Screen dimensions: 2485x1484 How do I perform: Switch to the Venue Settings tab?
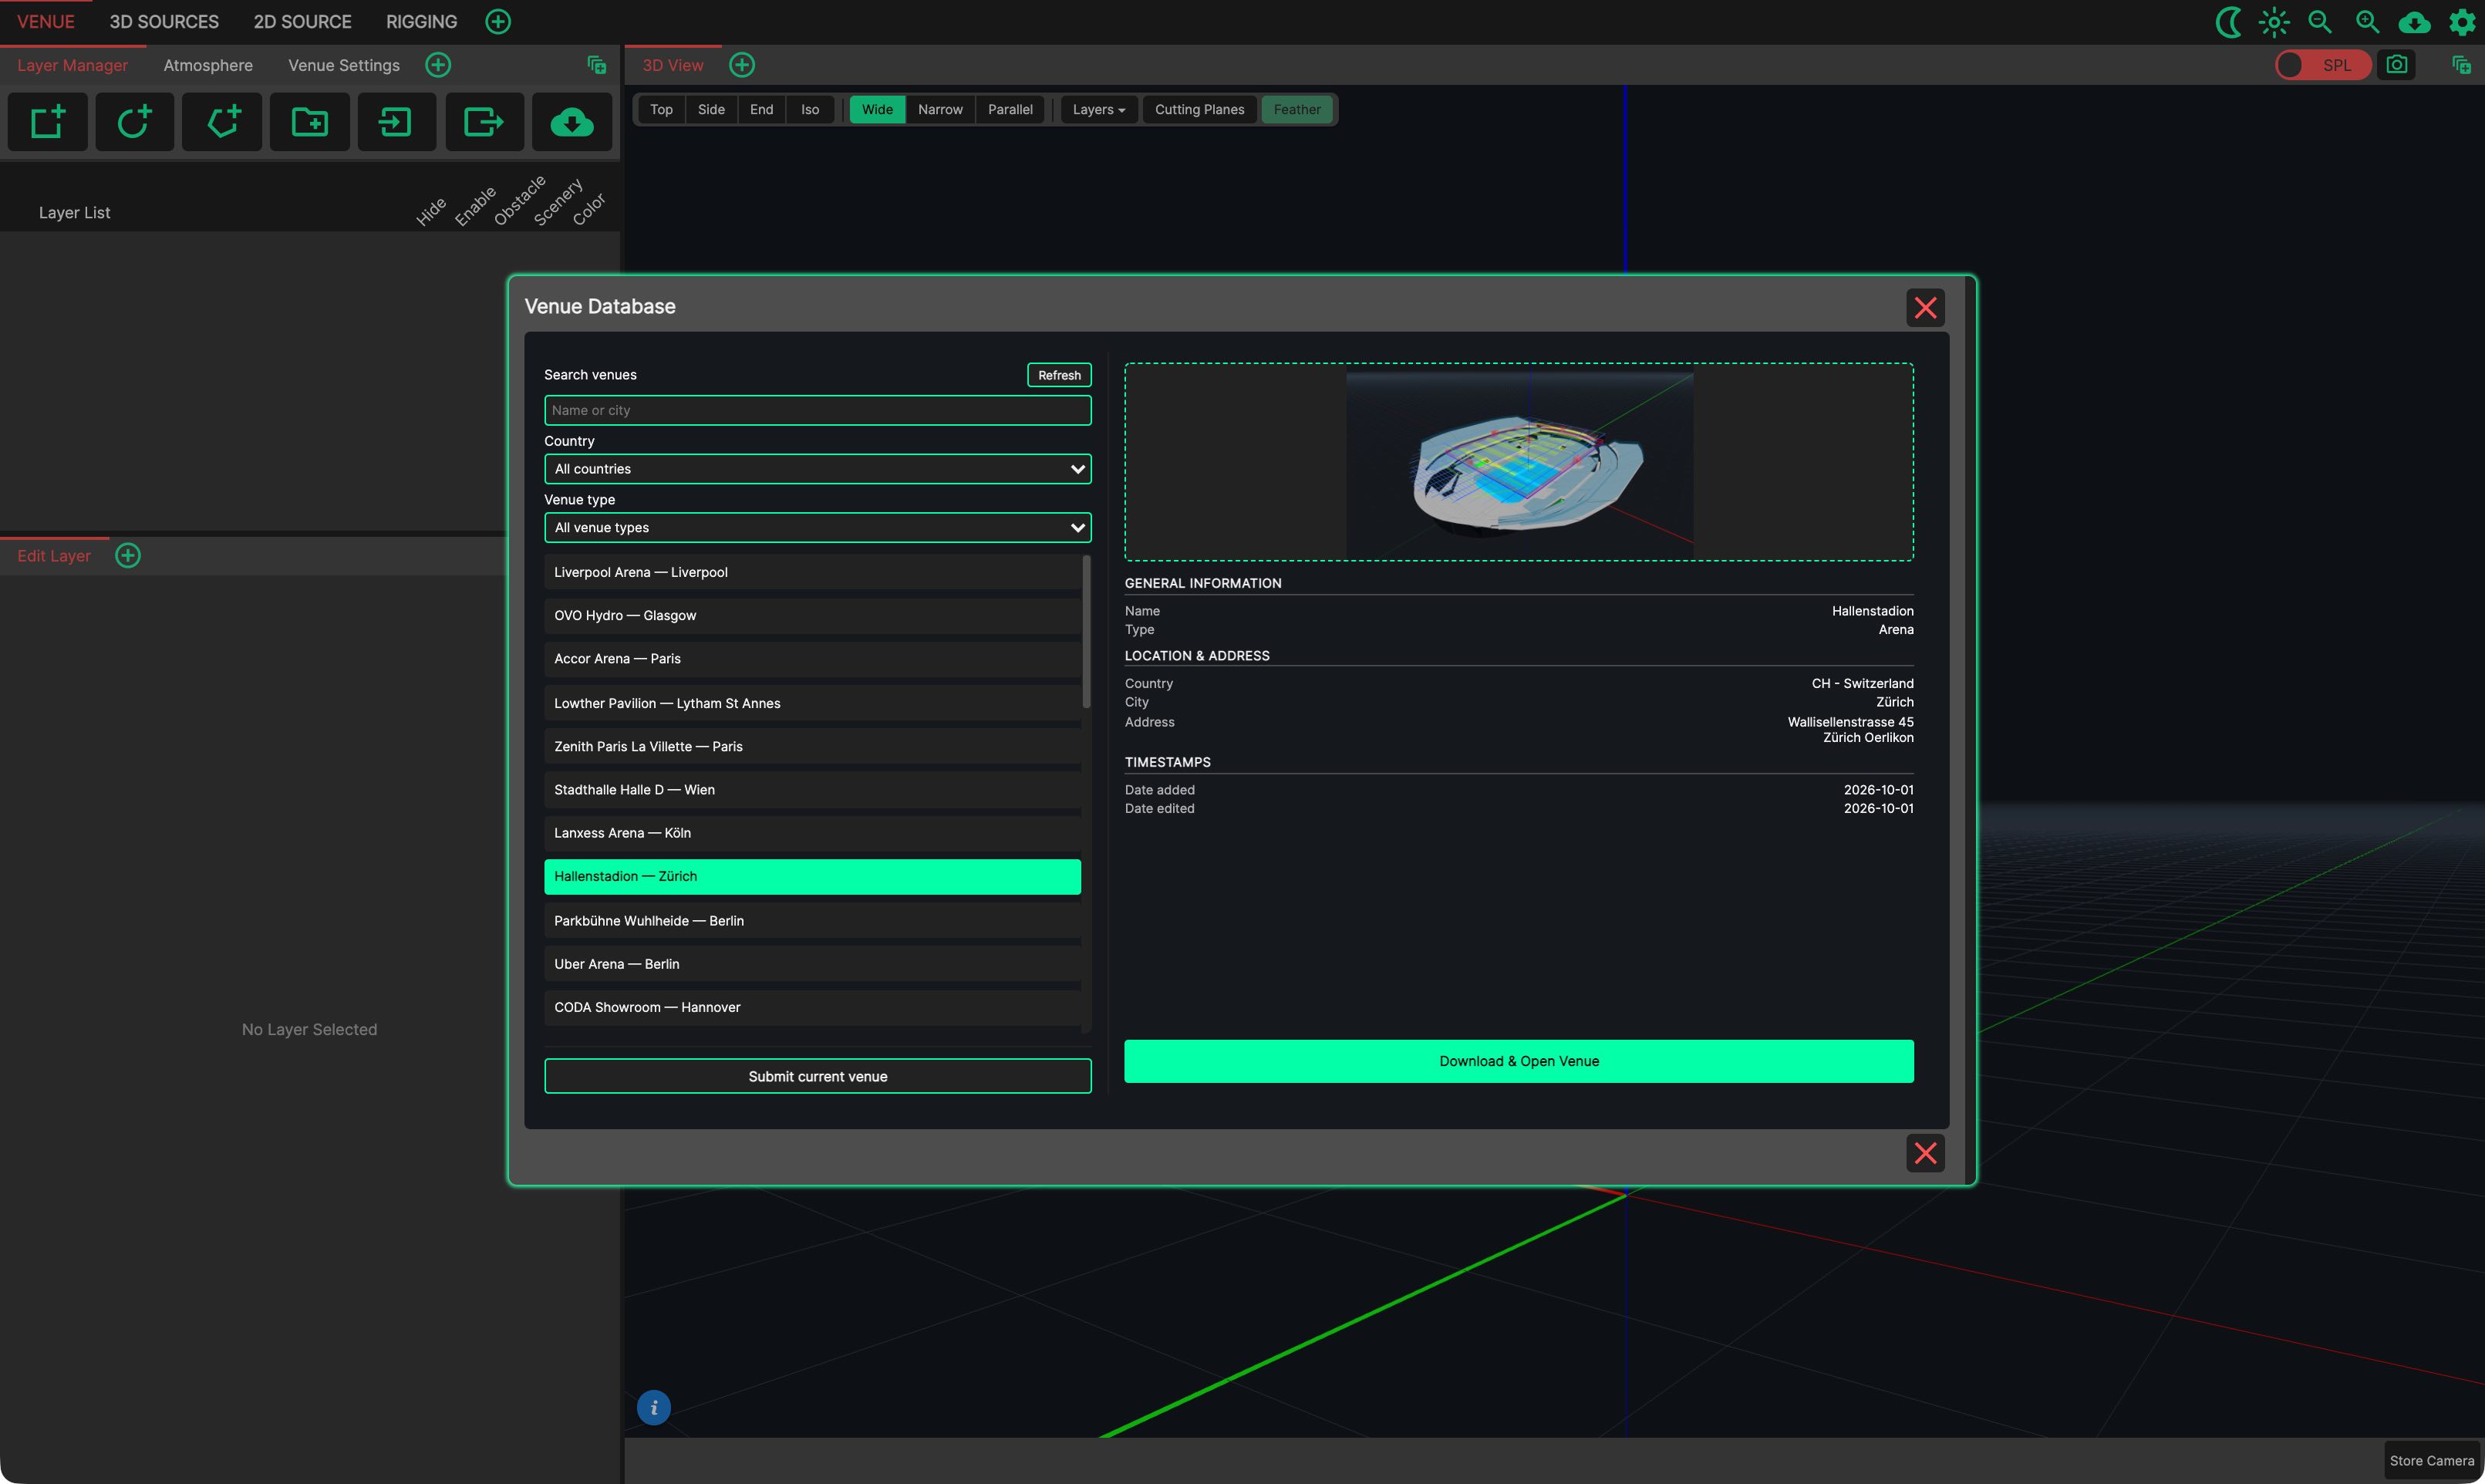pyautogui.click(x=344, y=65)
